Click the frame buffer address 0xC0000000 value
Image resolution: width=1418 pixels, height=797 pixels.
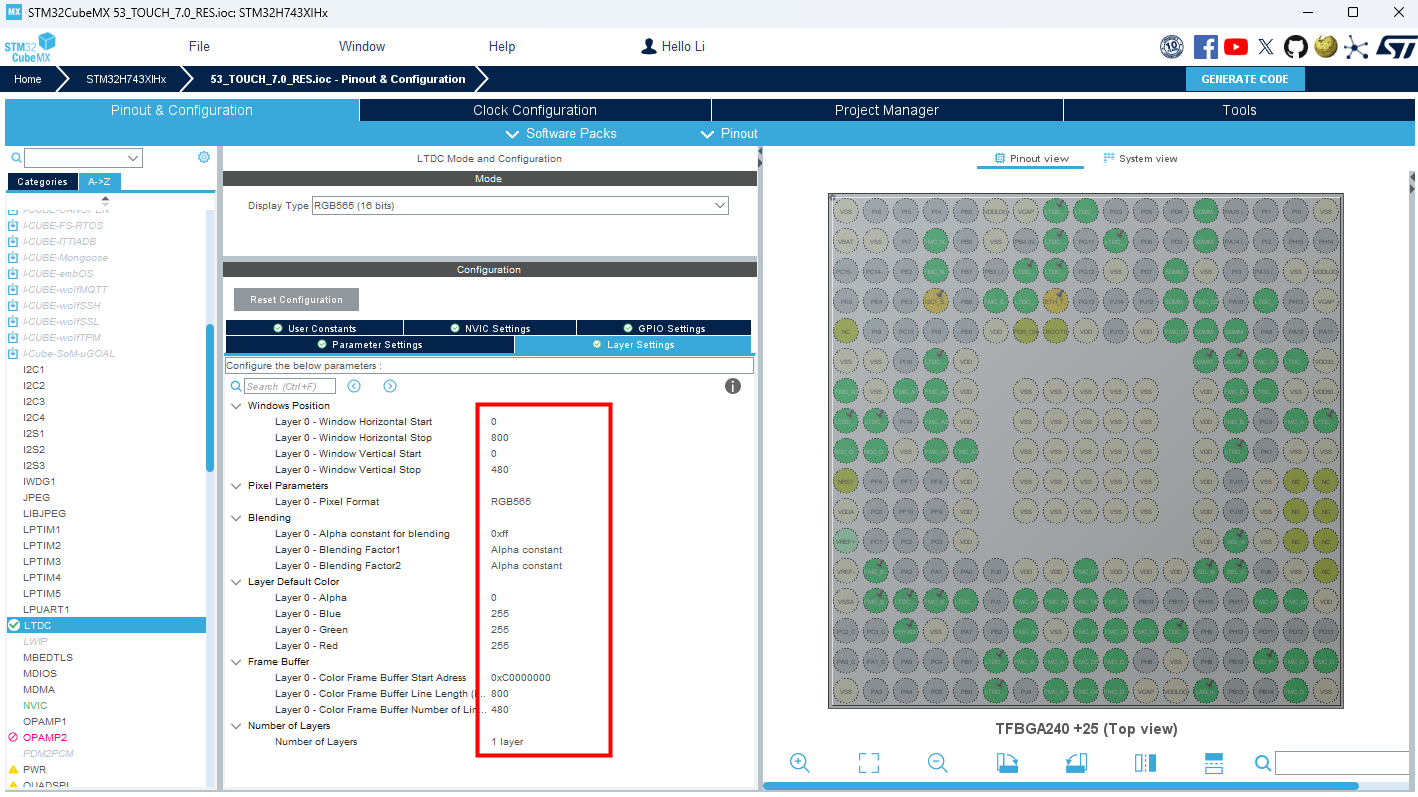520,678
